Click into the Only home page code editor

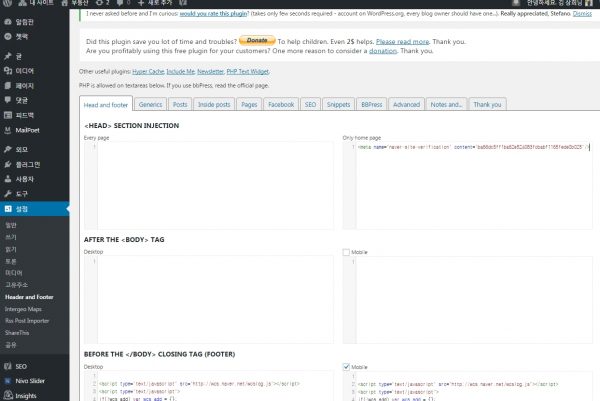[x=468, y=186]
